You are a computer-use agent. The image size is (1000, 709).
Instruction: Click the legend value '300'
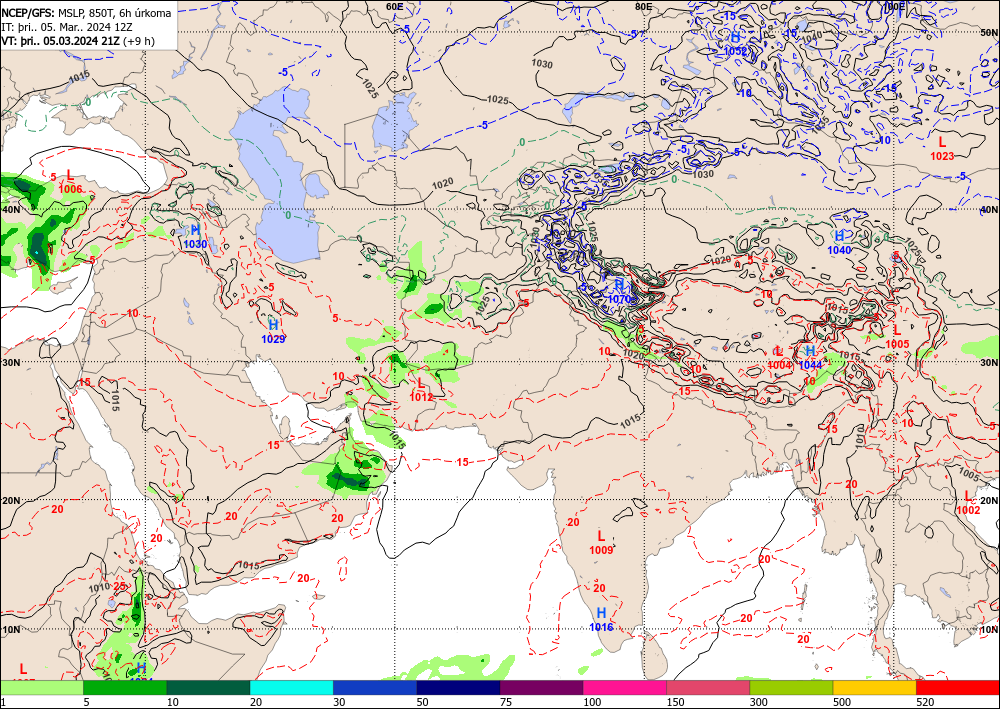pyautogui.click(x=759, y=702)
